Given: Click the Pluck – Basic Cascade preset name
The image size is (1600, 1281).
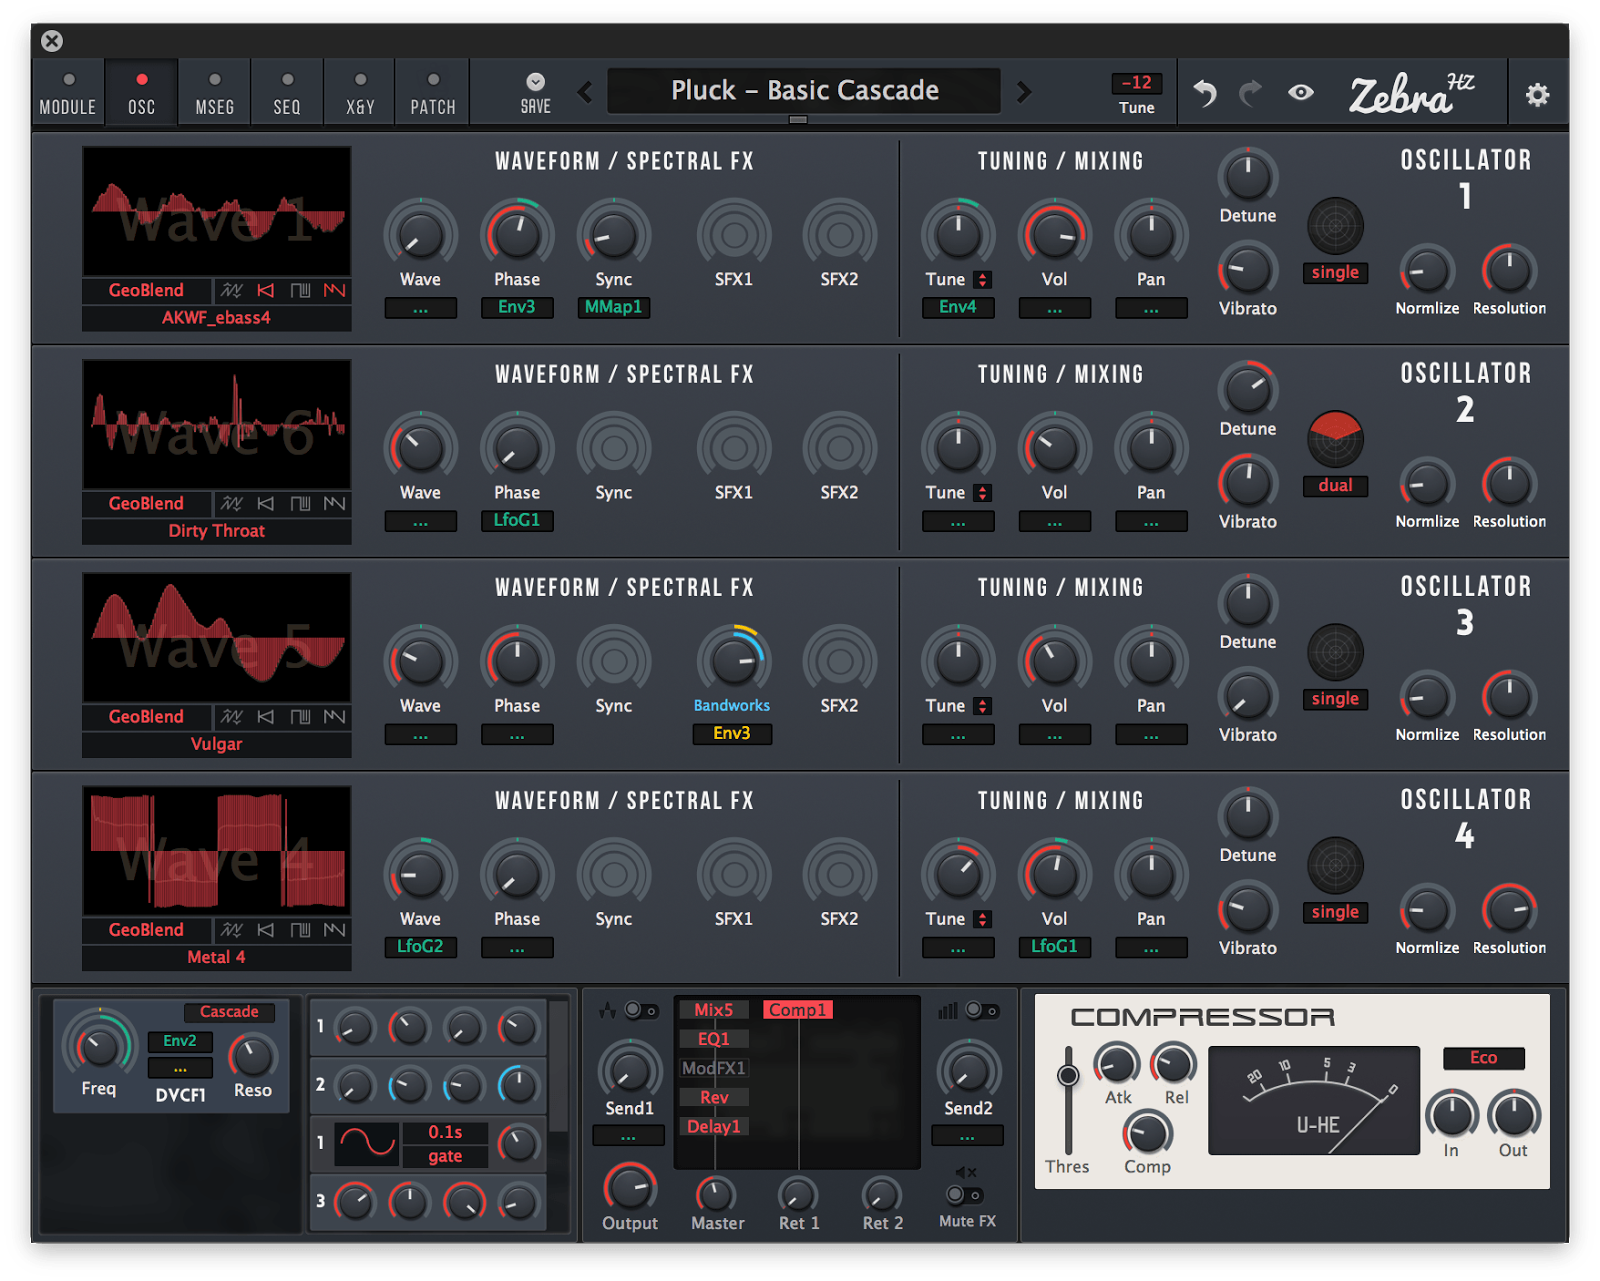Looking at the screenshot, I should click(803, 90).
